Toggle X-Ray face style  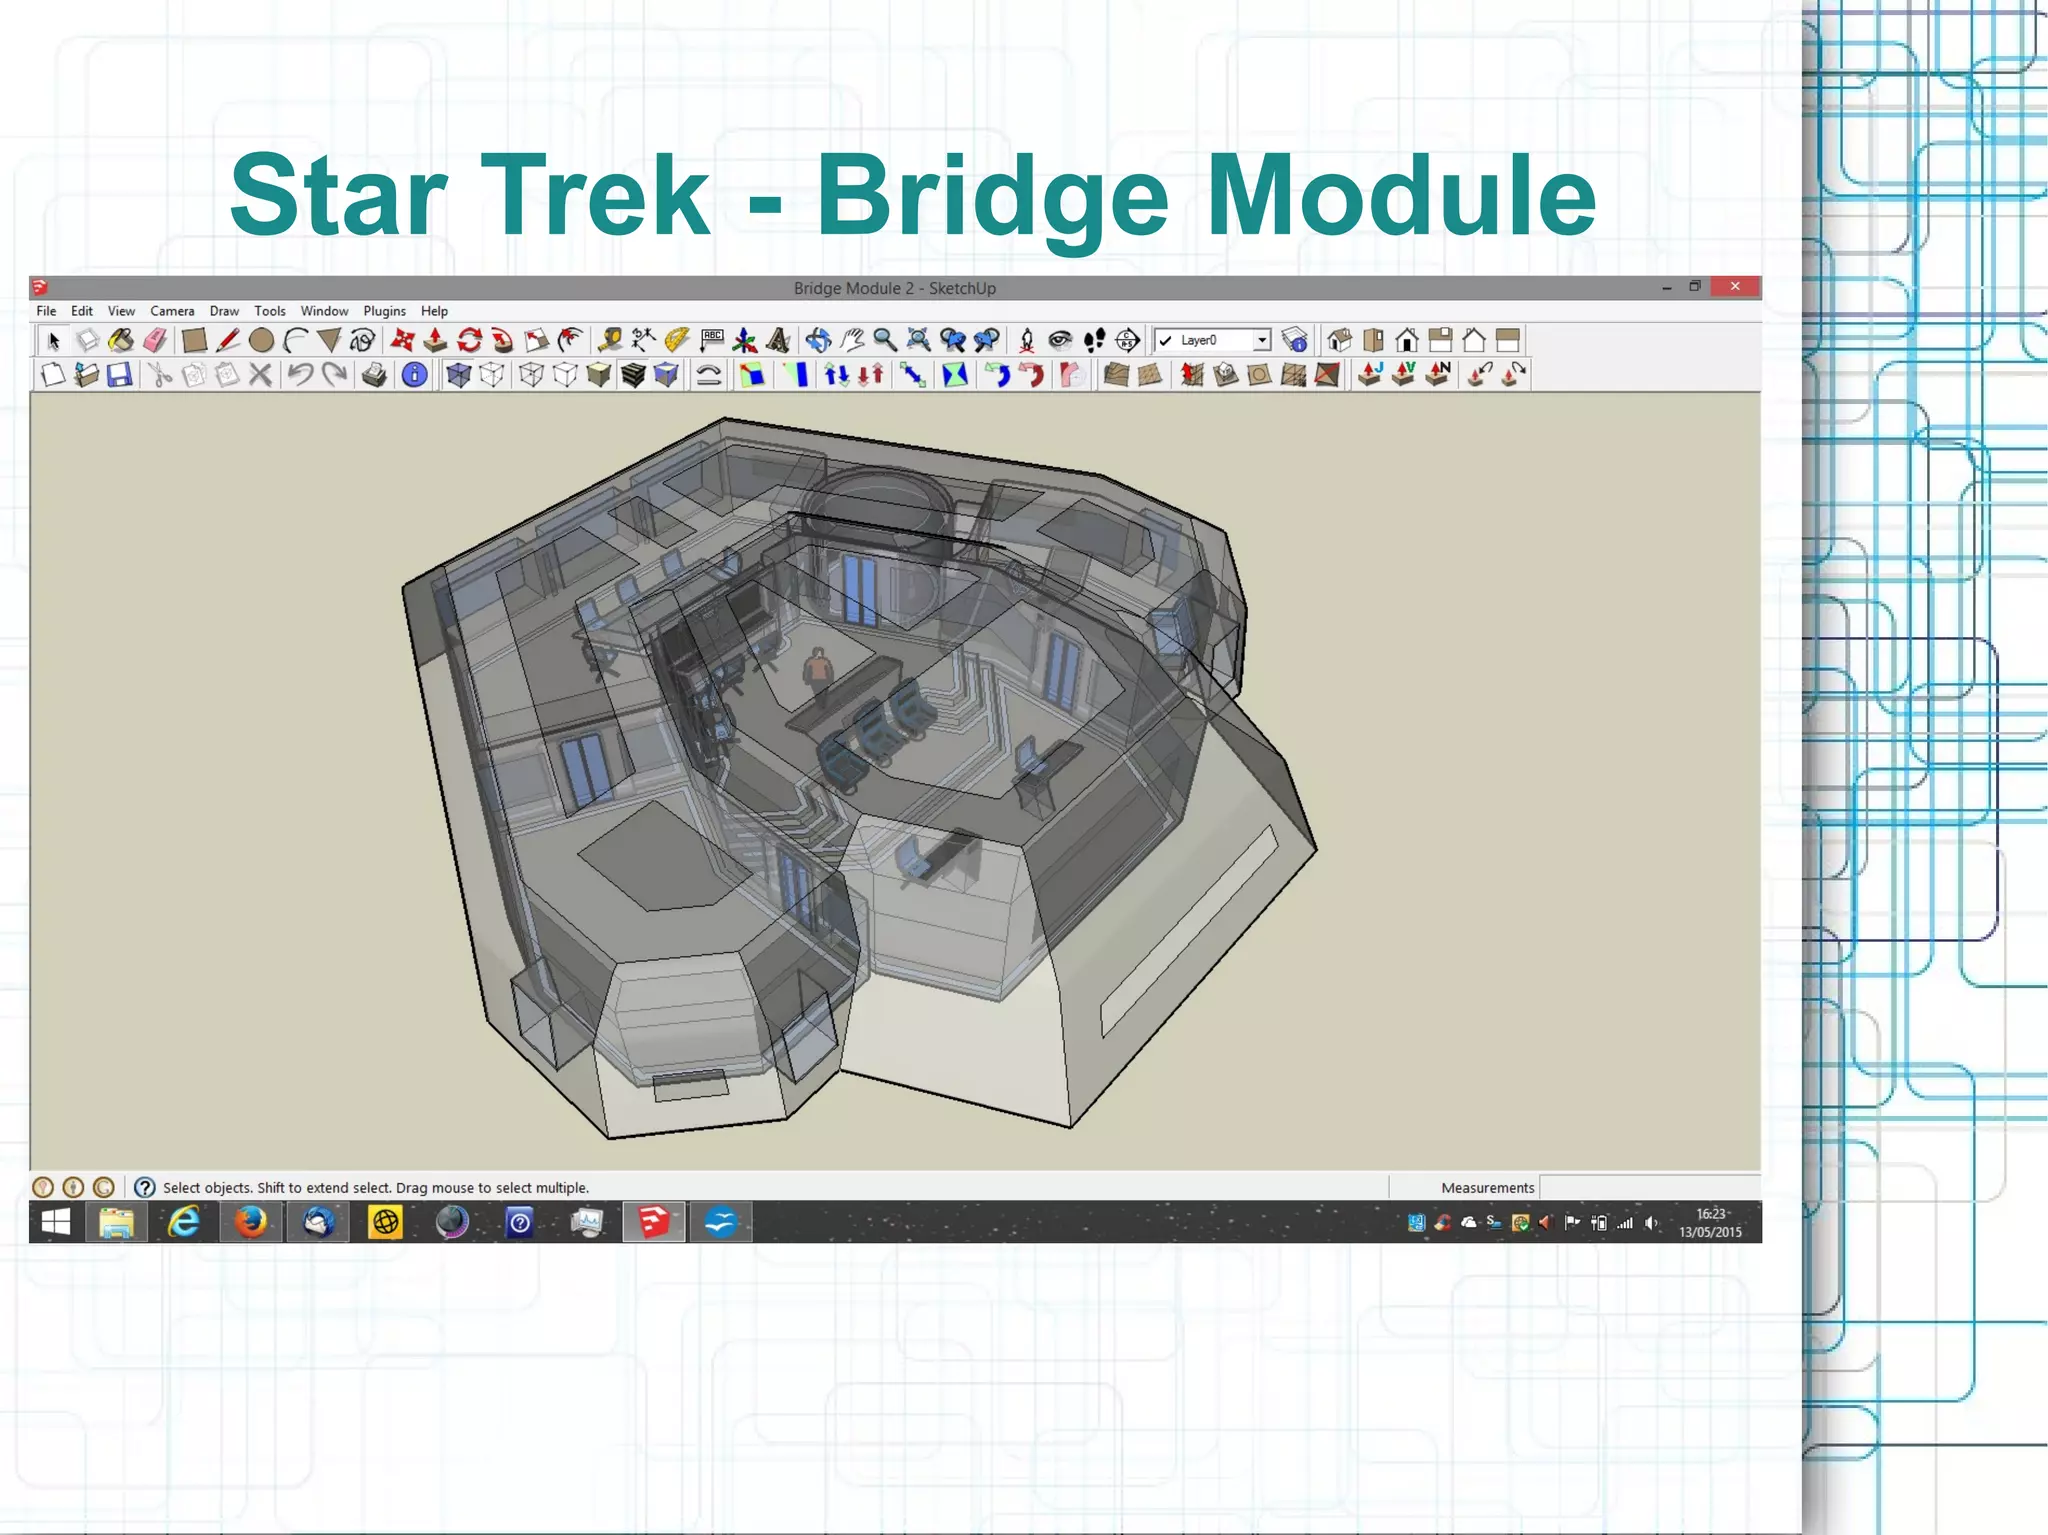point(458,375)
